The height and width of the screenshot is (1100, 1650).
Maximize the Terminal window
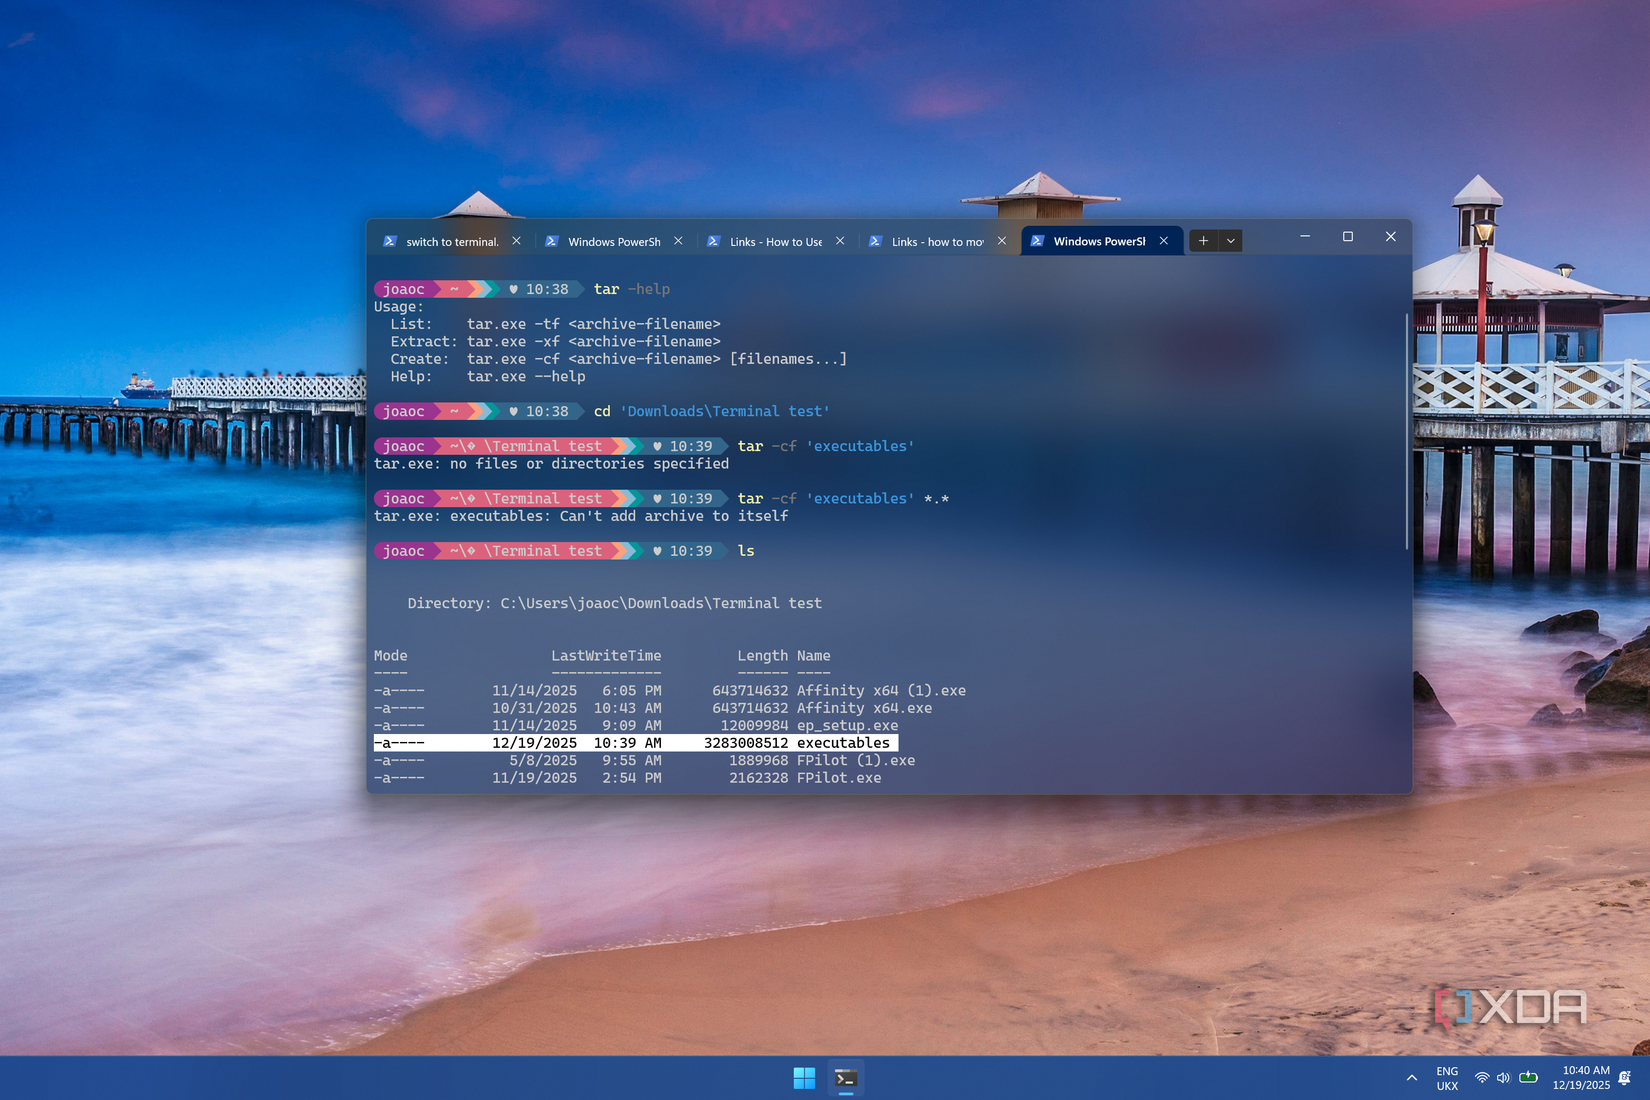pyautogui.click(x=1348, y=237)
